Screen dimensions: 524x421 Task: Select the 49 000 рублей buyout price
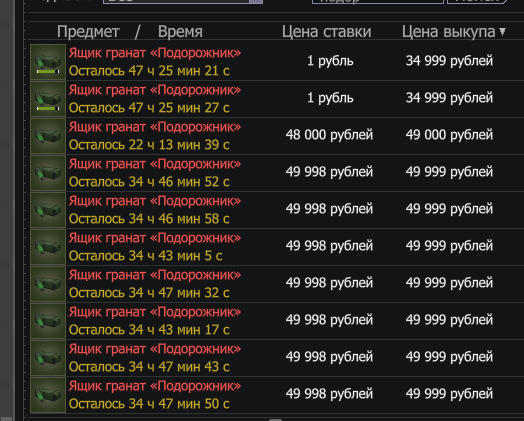point(449,135)
